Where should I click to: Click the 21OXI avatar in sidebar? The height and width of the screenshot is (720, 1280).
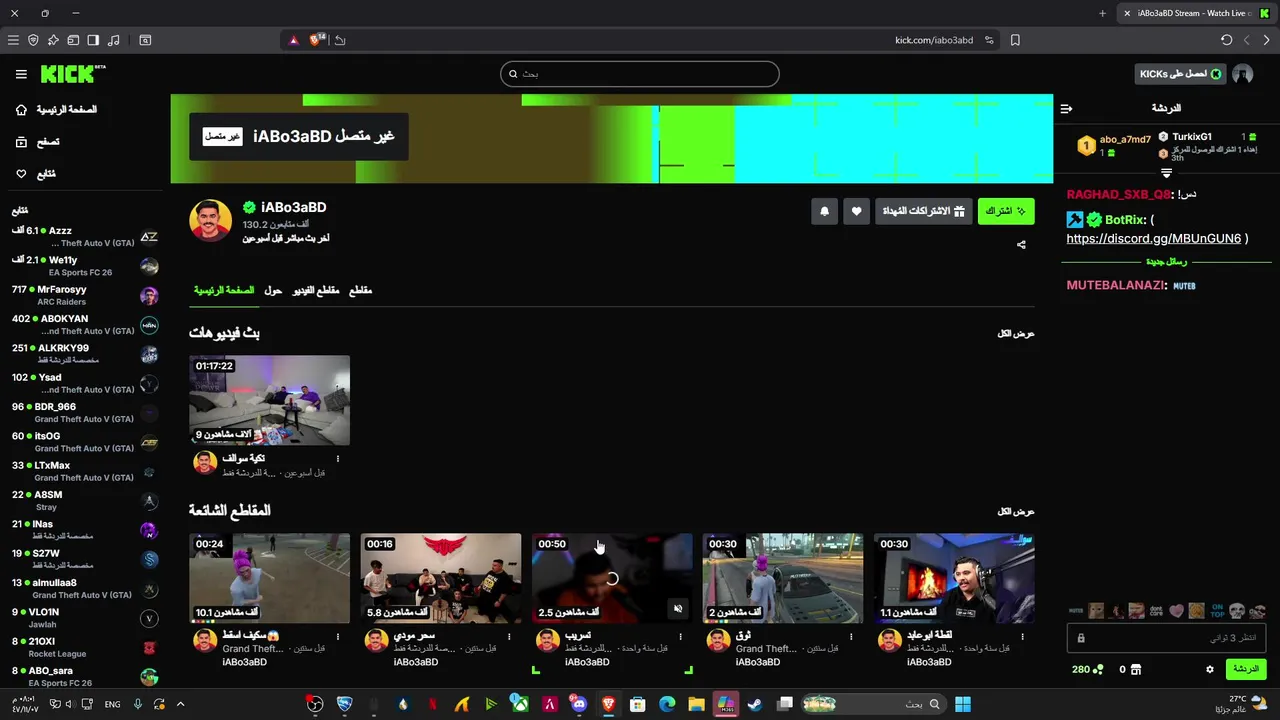point(149,648)
